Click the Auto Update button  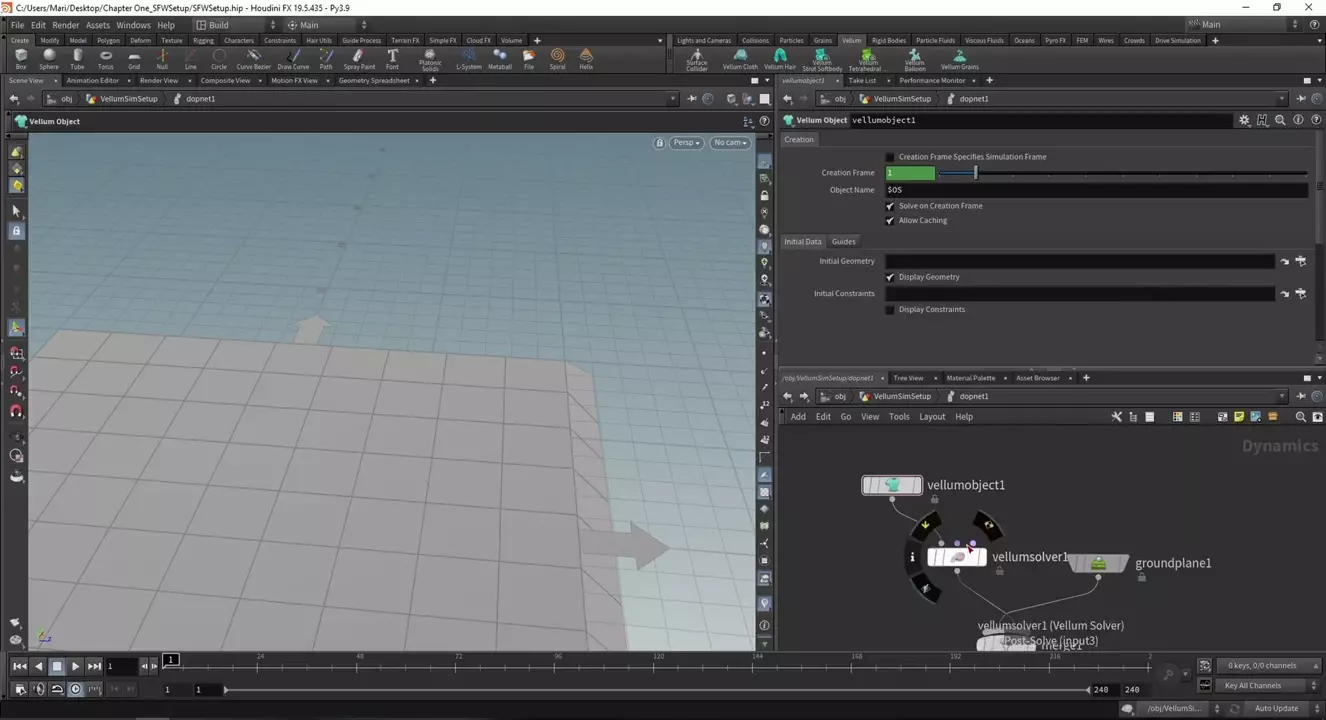tap(1276, 708)
